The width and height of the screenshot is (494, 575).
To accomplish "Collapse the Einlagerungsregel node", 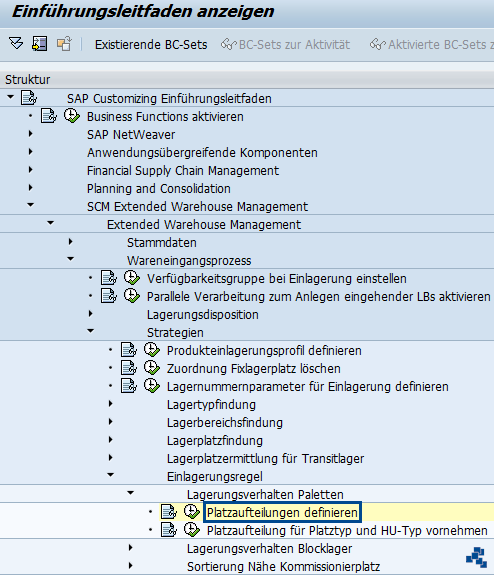I will pyautogui.click(x=110, y=475).
